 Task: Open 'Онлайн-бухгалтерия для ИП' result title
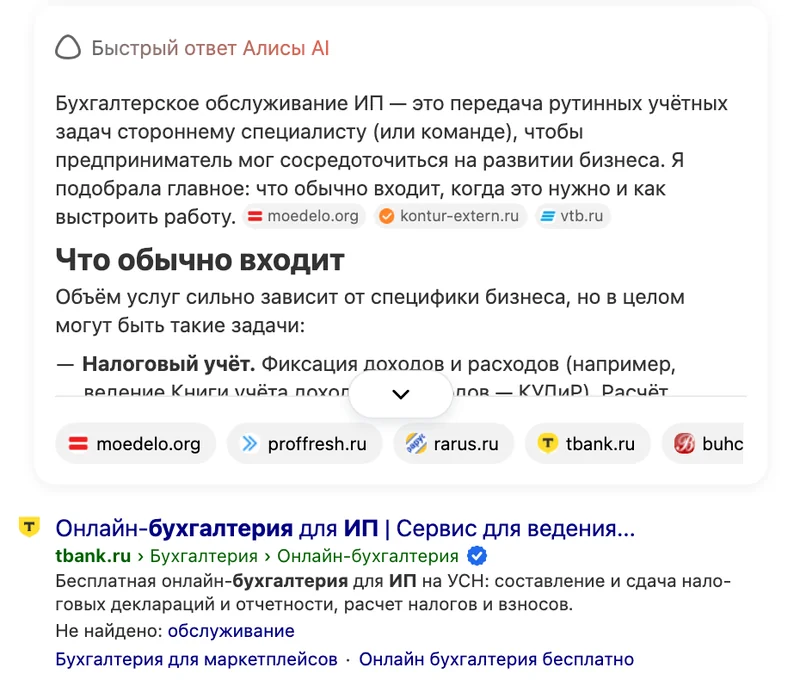pyautogui.click(x=345, y=528)
